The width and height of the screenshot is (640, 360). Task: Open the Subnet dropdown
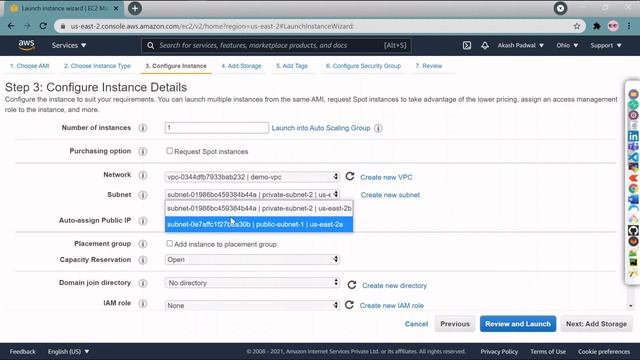click(x=252, y=195)
